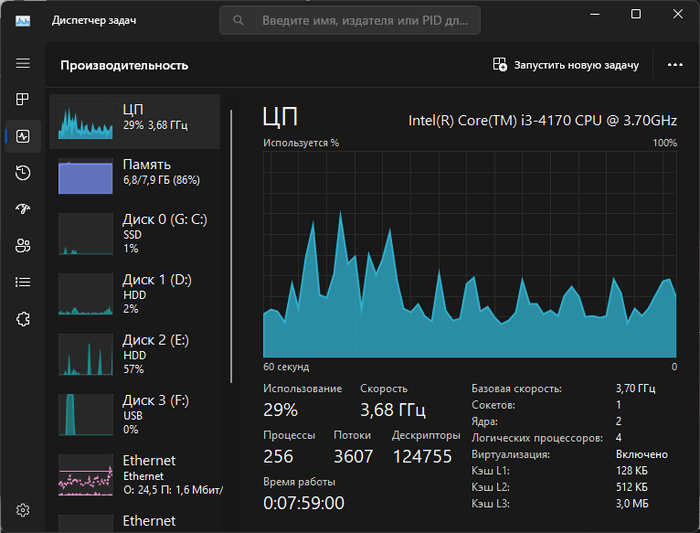Maximize the Task Manager window
700x533 pixels.
[636, 14]
